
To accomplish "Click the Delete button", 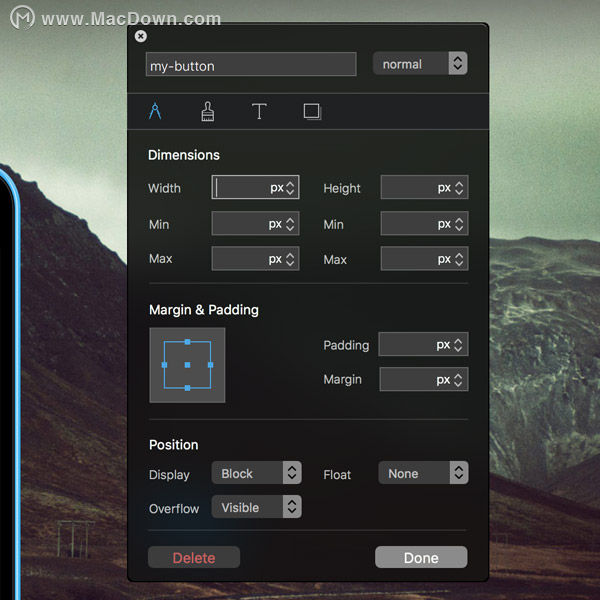I will click(194, 557).
